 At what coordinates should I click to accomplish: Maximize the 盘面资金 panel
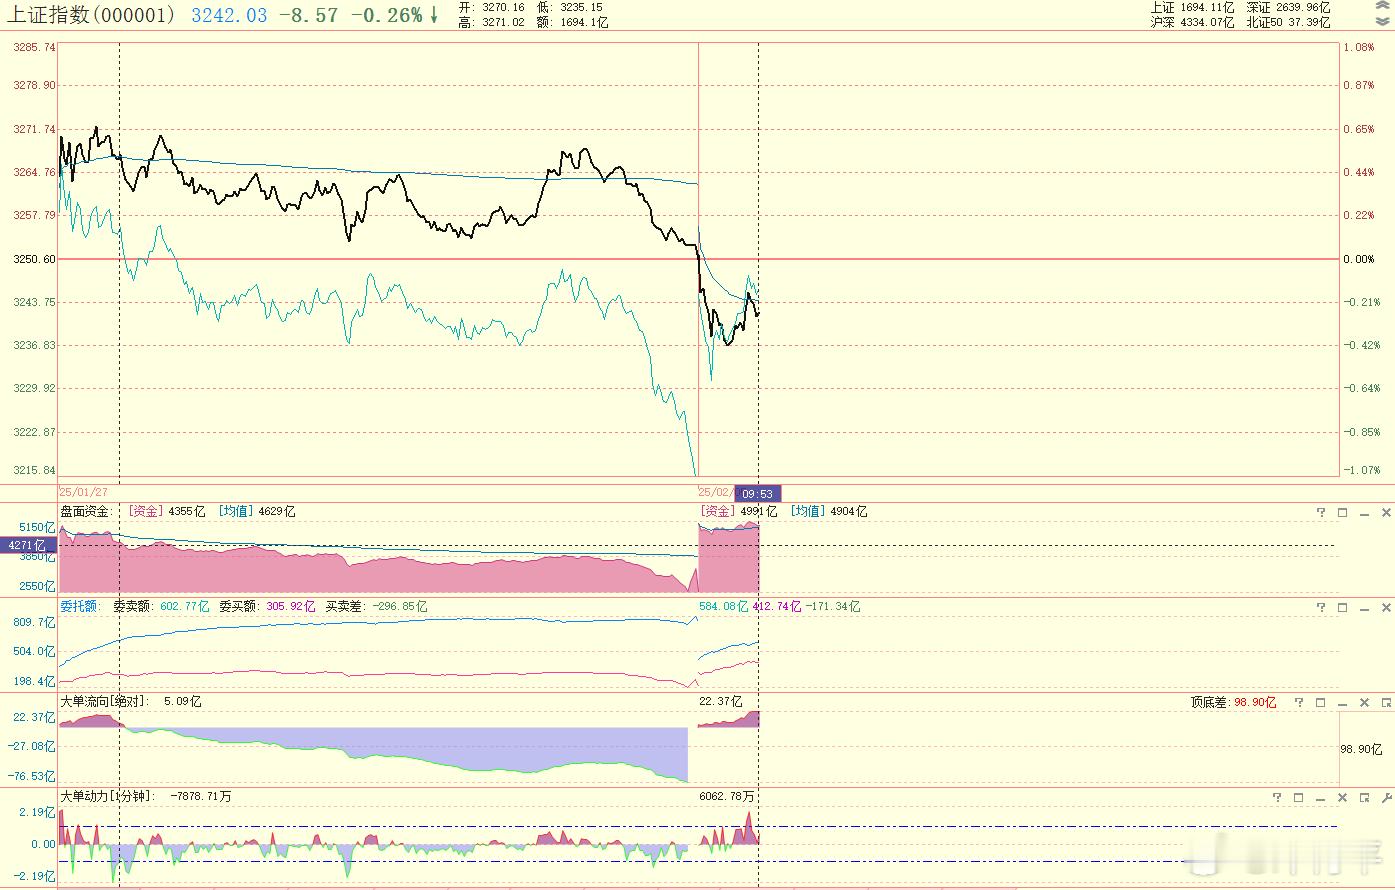click(1342, 512)
